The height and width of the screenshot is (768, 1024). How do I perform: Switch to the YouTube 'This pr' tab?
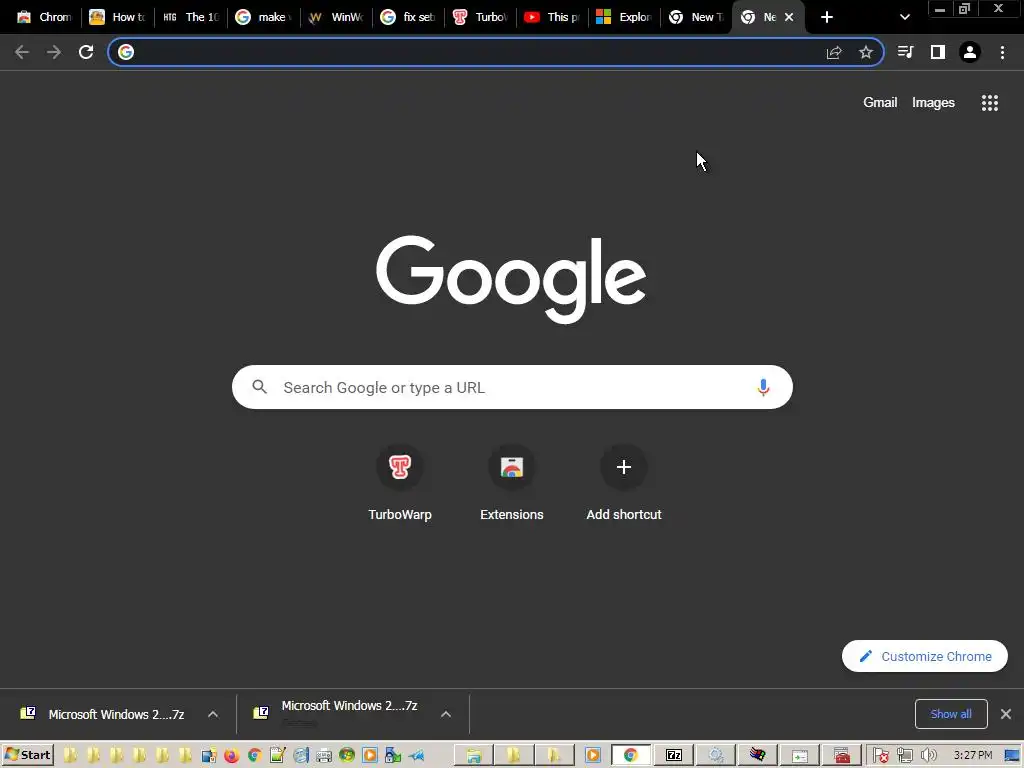[552, 17]
